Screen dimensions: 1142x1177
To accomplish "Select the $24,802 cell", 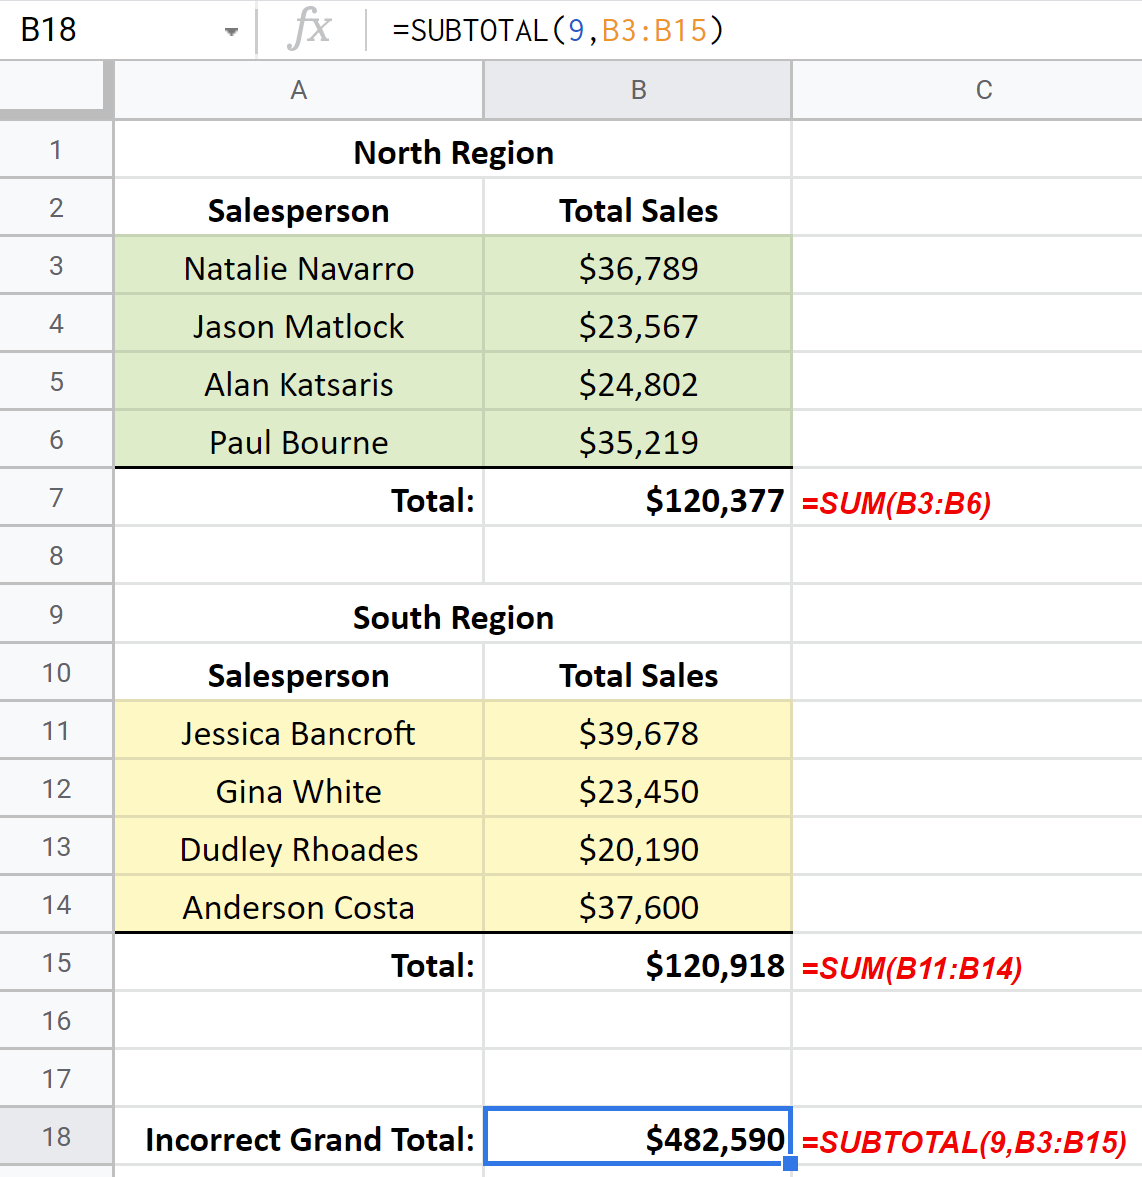I will click(x=638, y=382).
